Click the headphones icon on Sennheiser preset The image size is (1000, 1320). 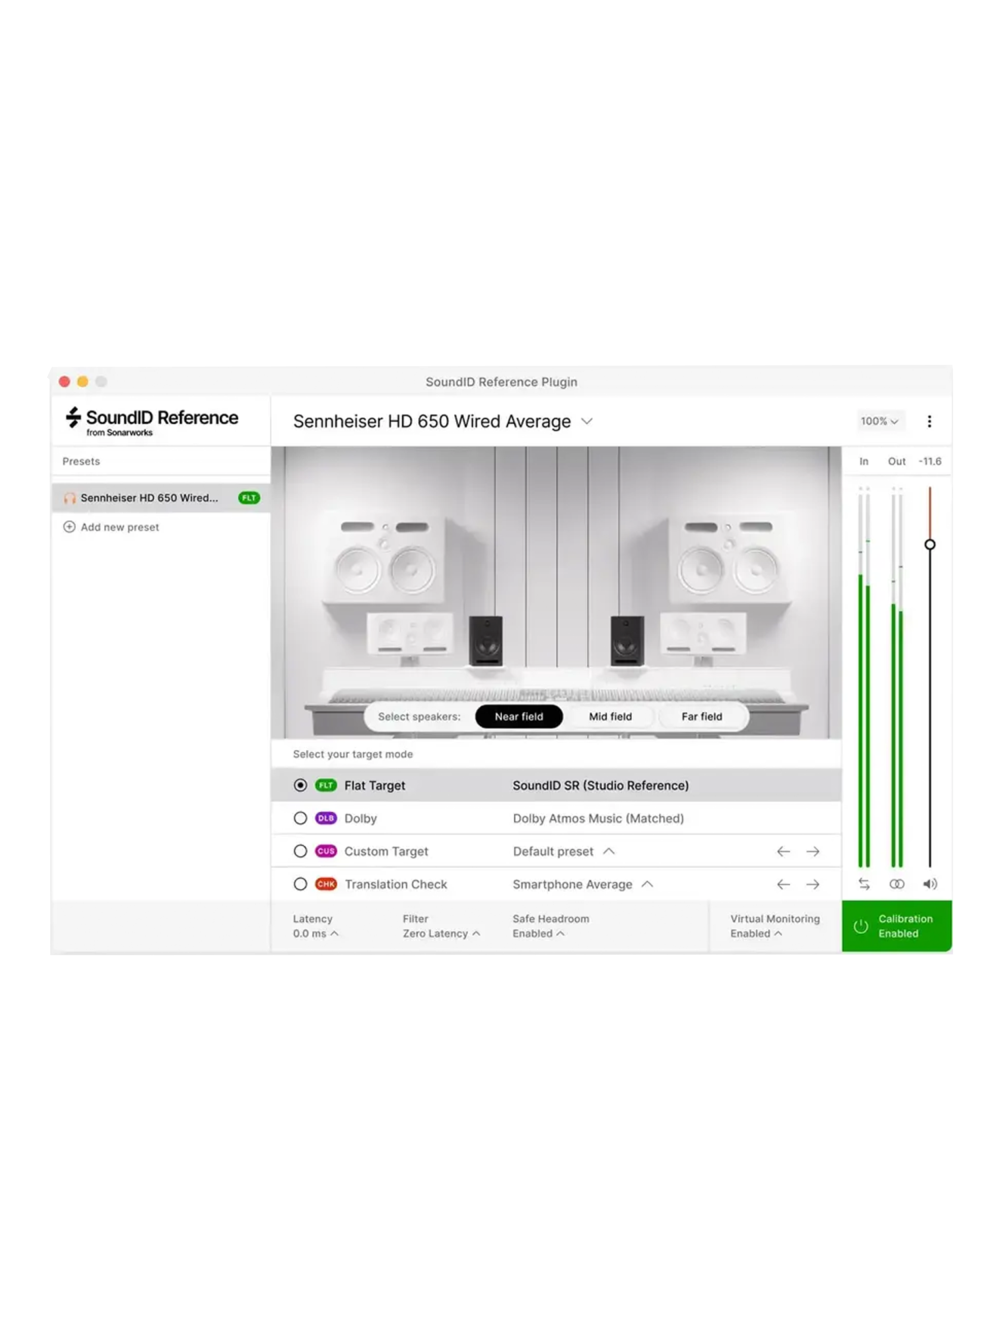point(69,497)
